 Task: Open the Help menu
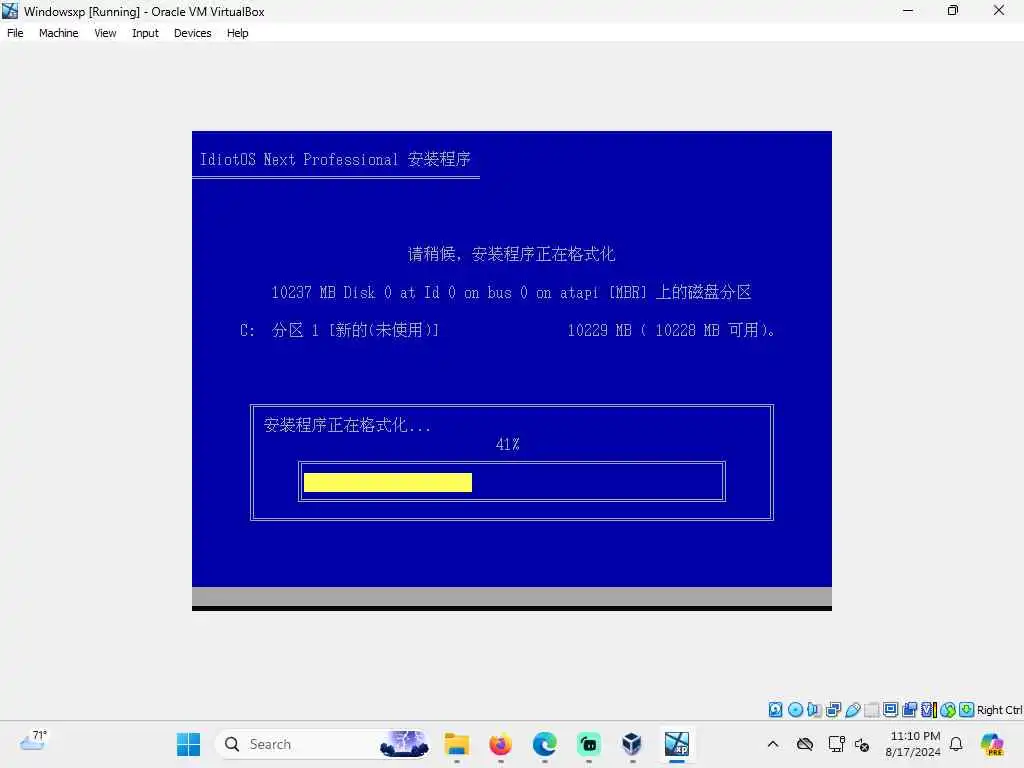coord(238,33)
